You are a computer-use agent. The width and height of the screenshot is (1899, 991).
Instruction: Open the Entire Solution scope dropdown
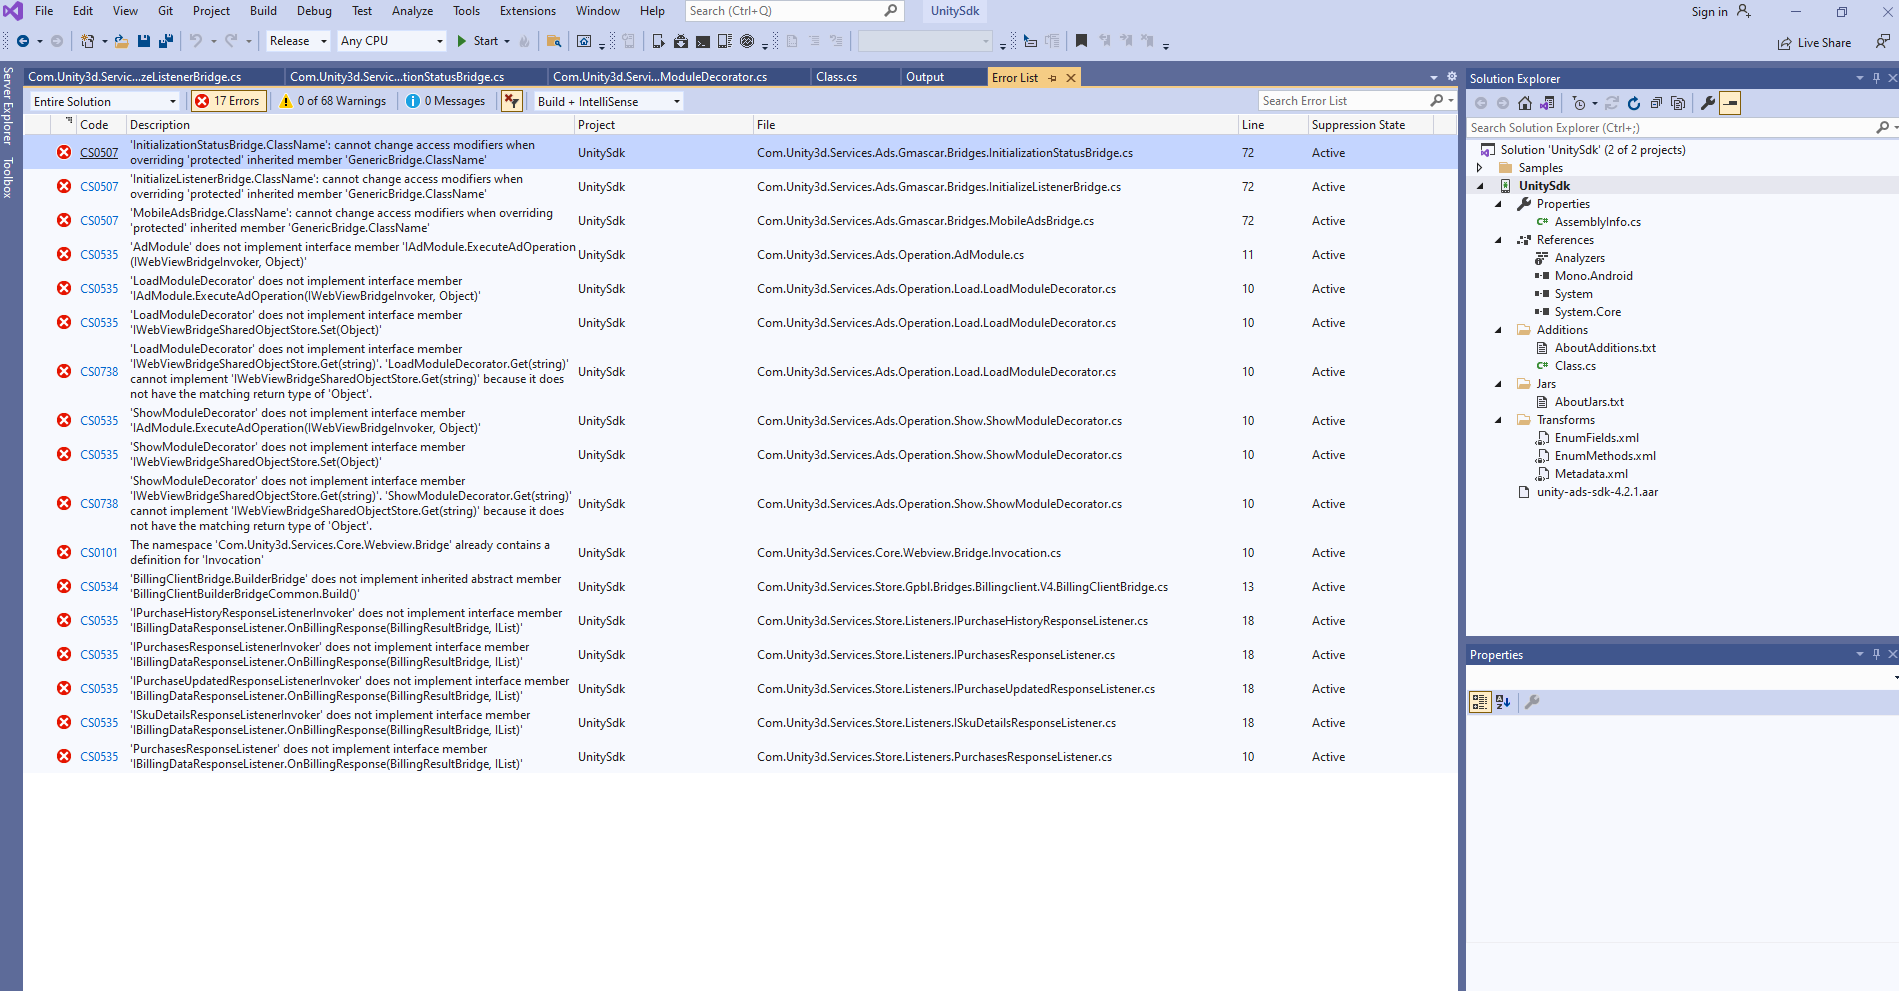coord(104,101)
